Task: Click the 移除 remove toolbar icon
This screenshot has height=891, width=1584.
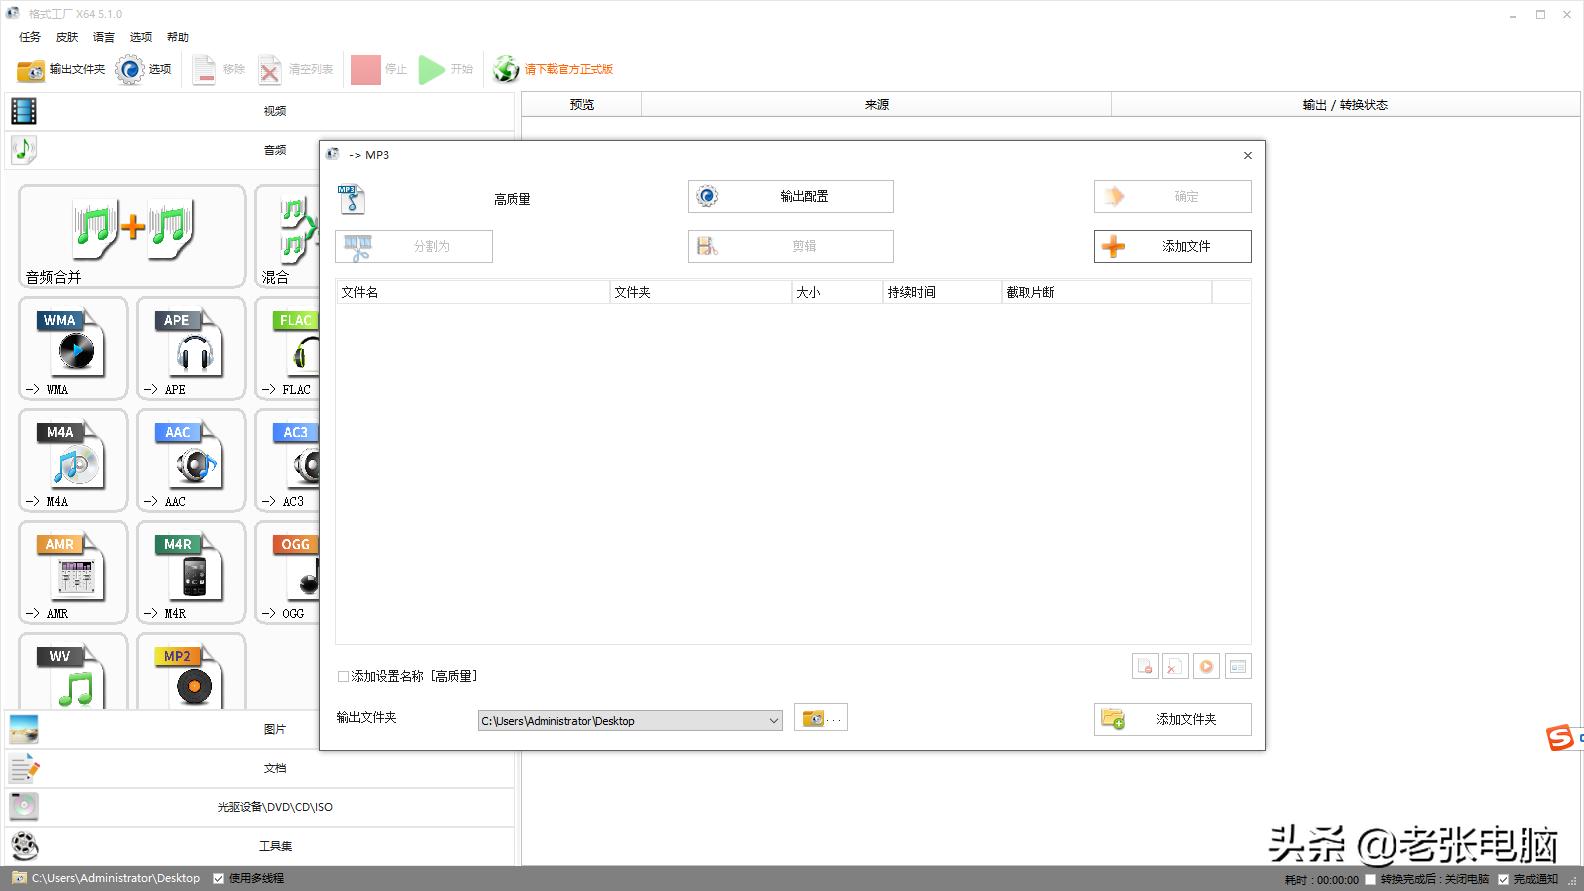Action: point(204,69)
